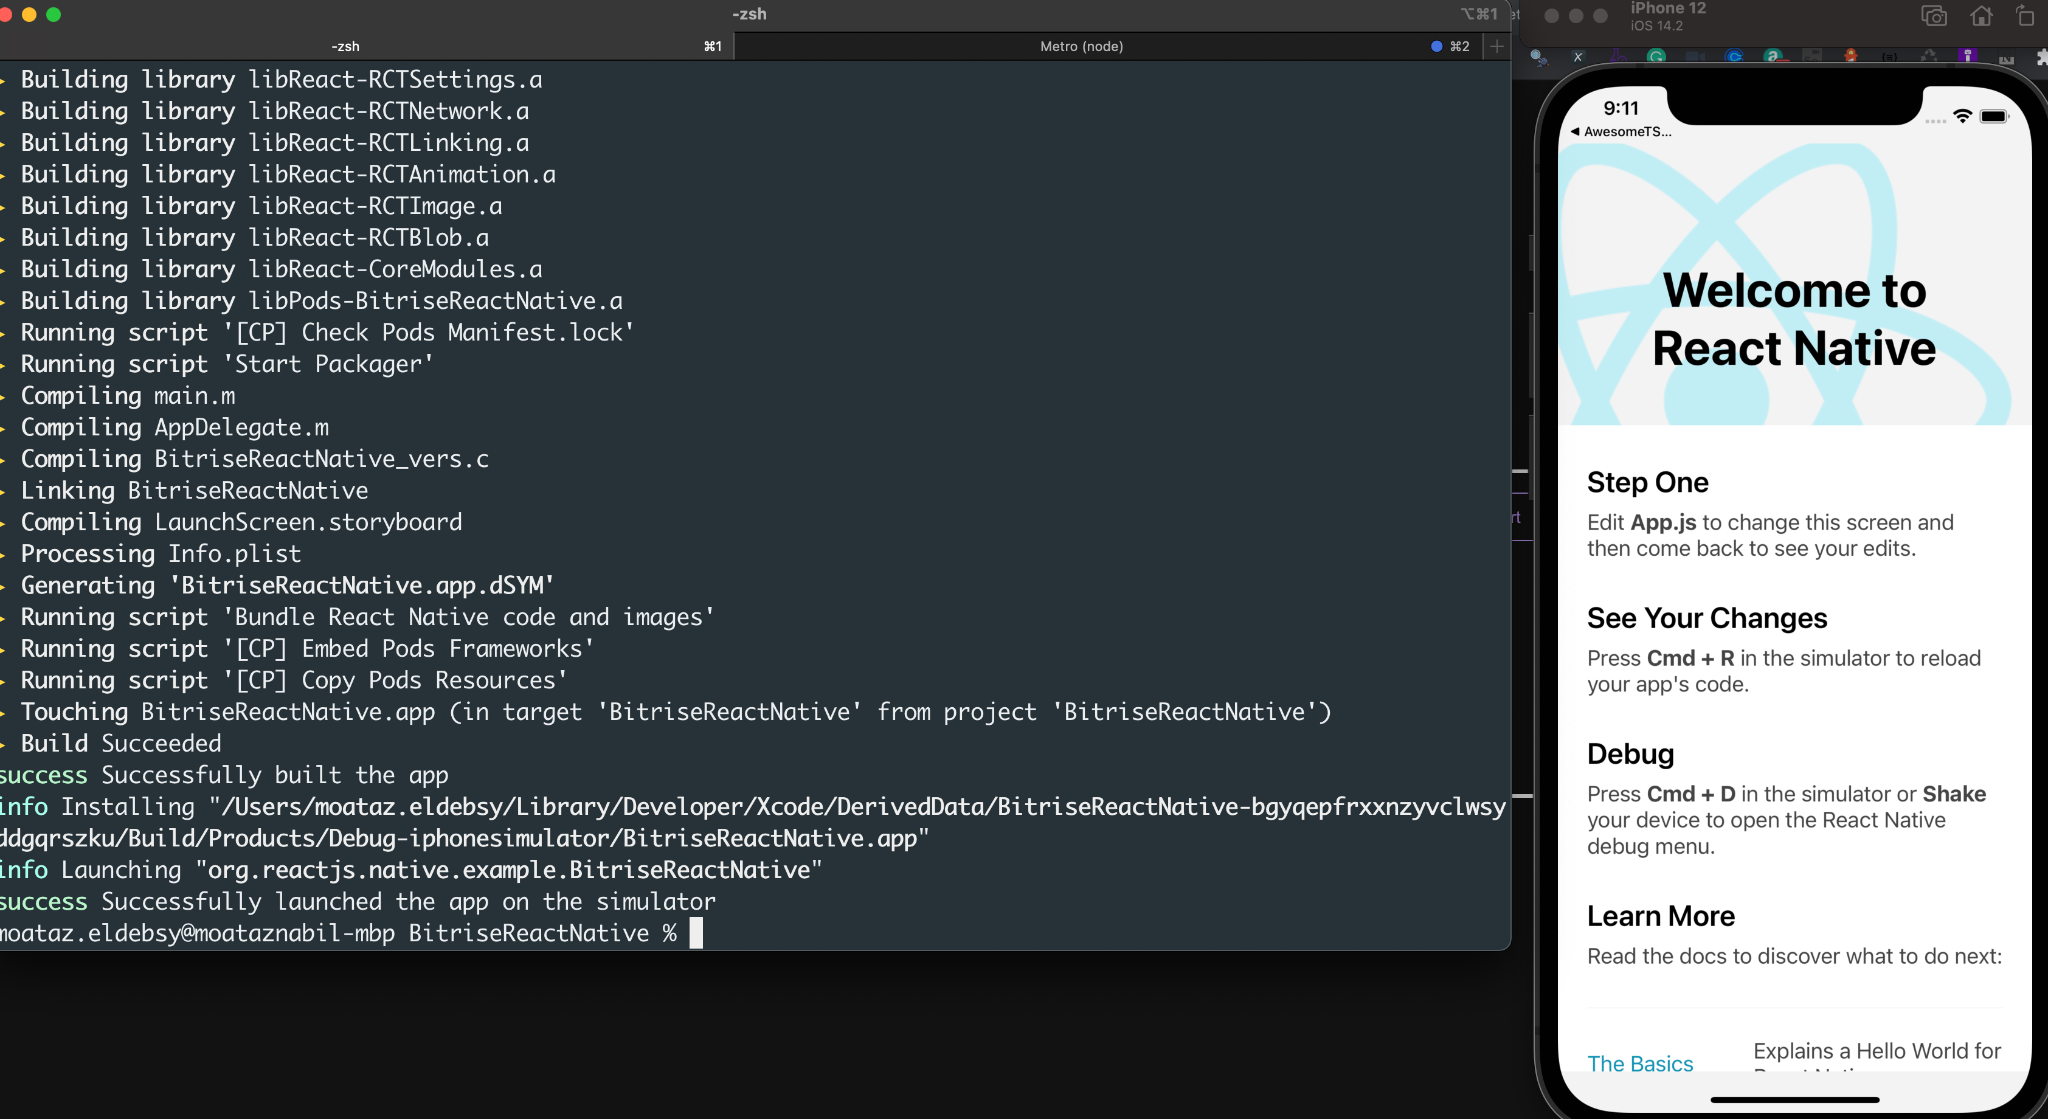Viewport: 2048px width, 1119px height.
Task: Open the Grammarly extension icon behind the simulator
Action: pos(1657,57)
